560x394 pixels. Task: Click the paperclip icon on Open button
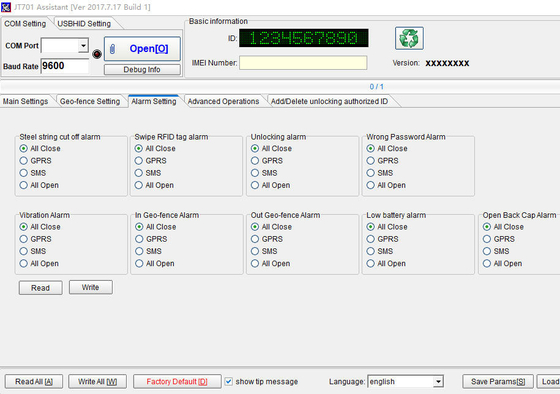[x=112, y=49]
